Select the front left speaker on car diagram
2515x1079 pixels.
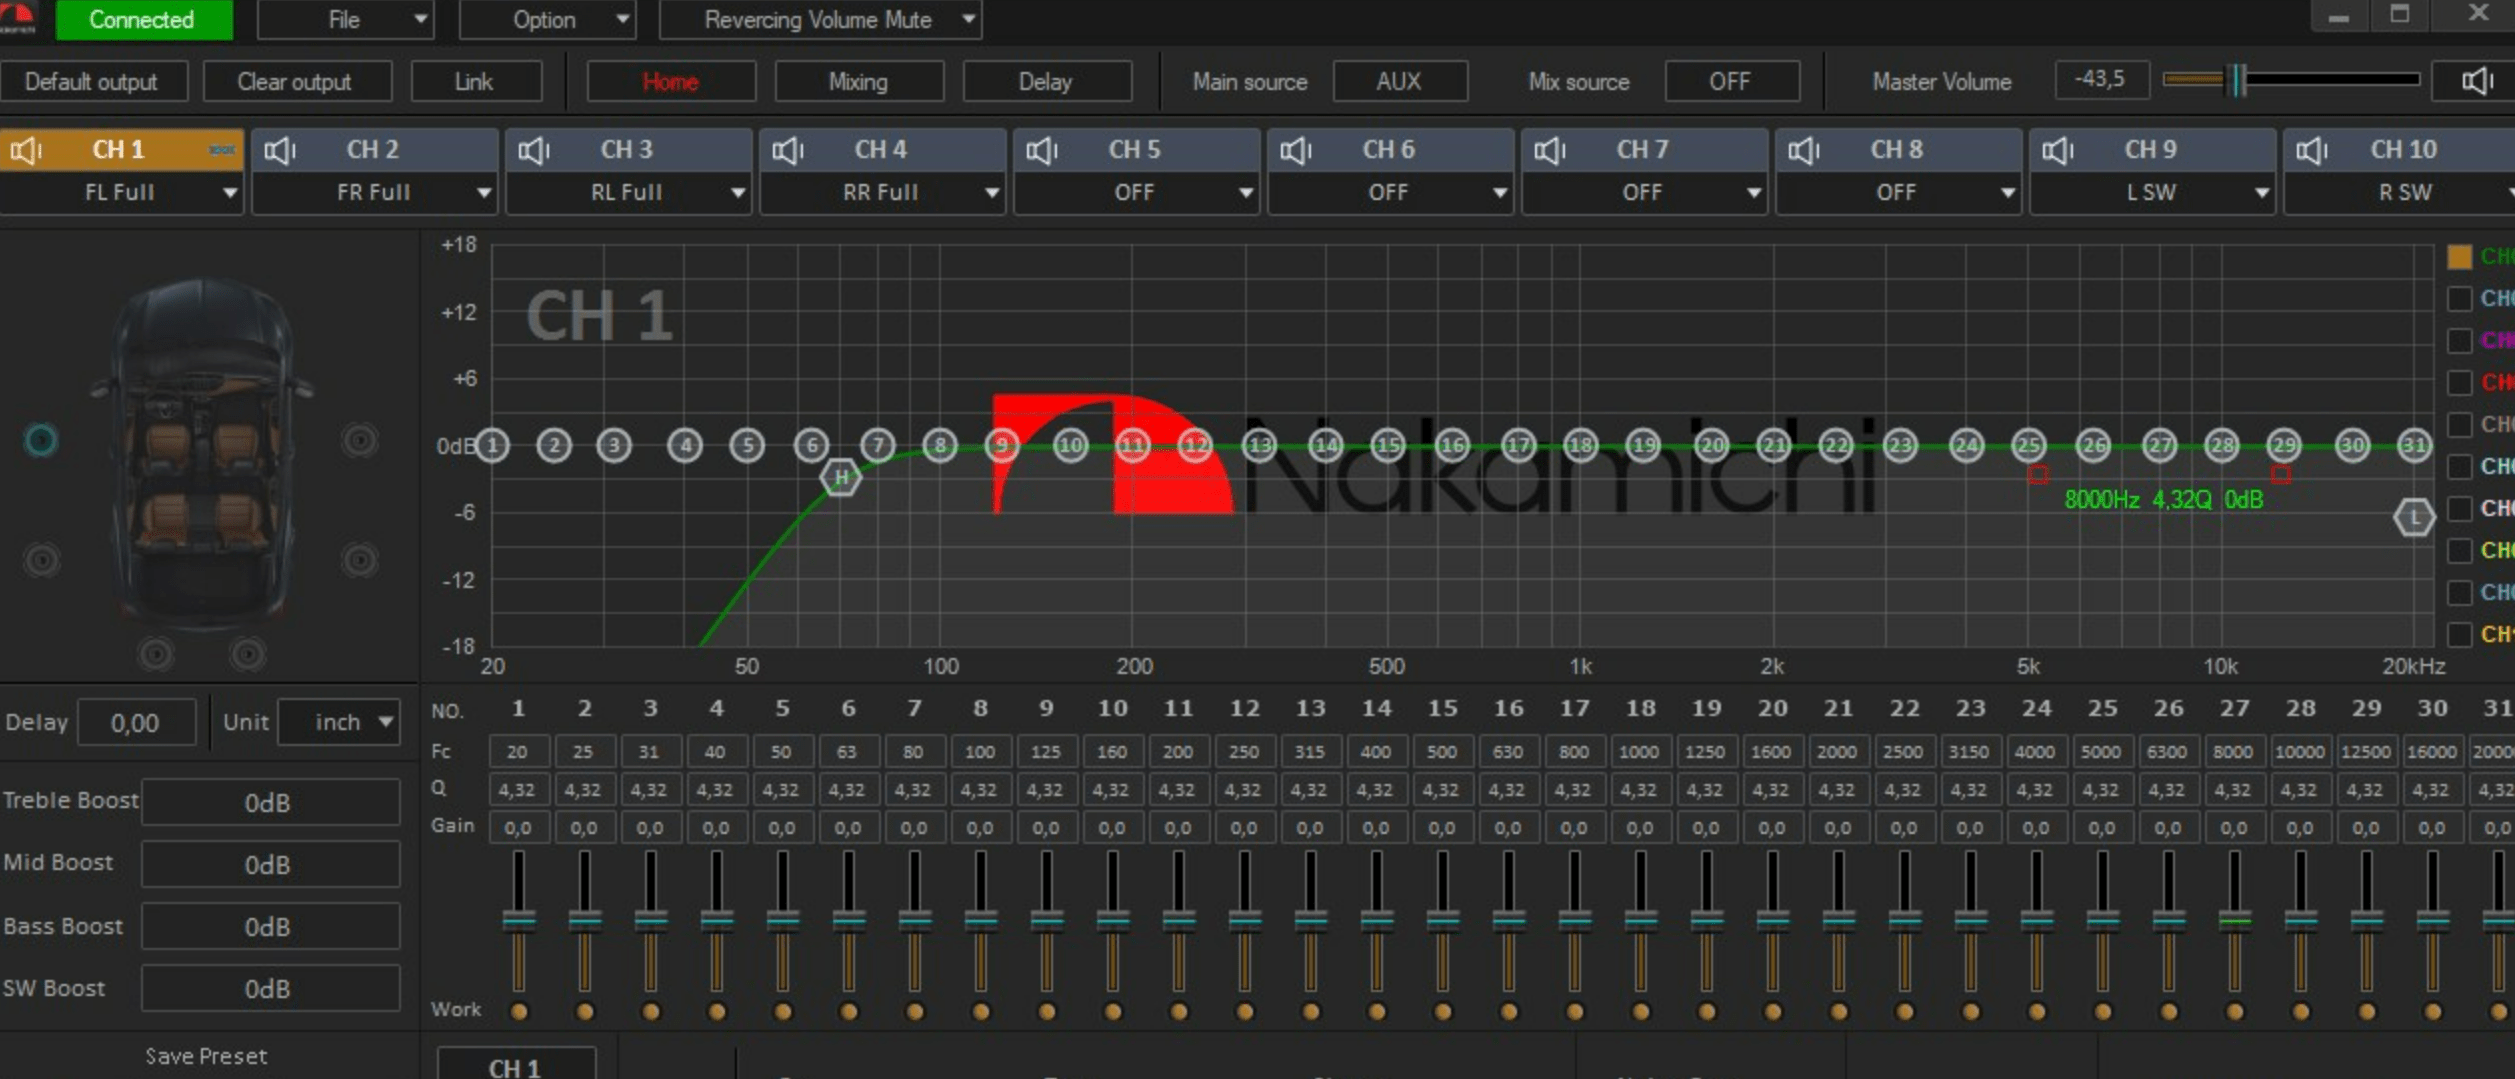[41, 440]
